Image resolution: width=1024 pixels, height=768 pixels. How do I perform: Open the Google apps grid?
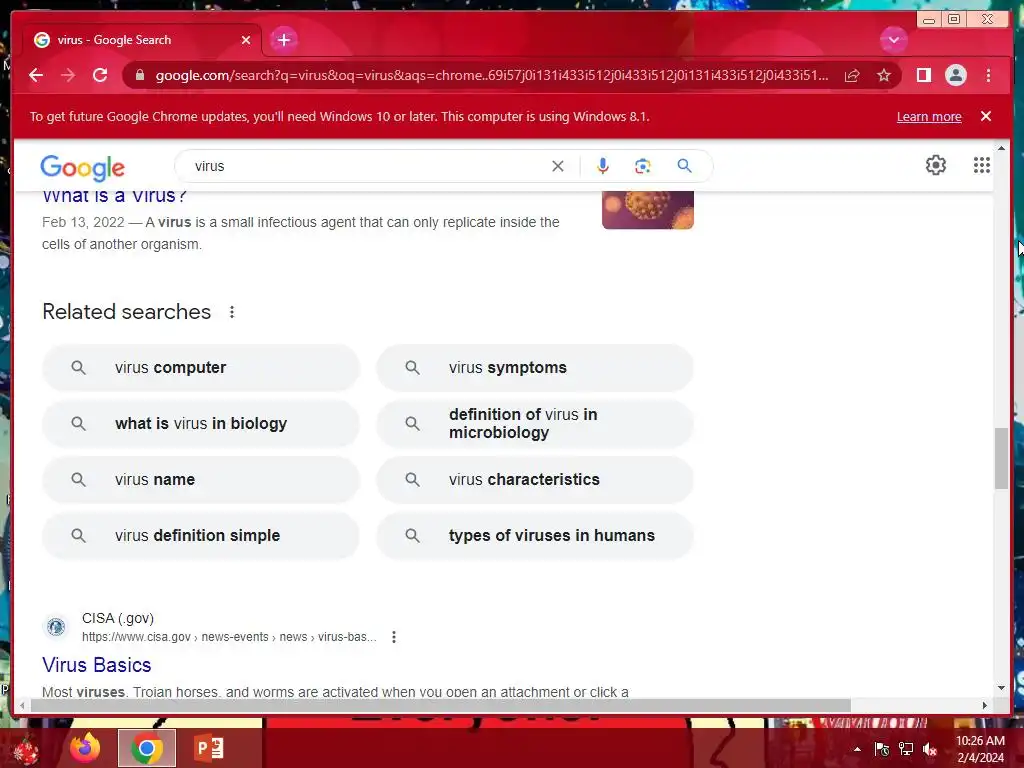point(982,165)
